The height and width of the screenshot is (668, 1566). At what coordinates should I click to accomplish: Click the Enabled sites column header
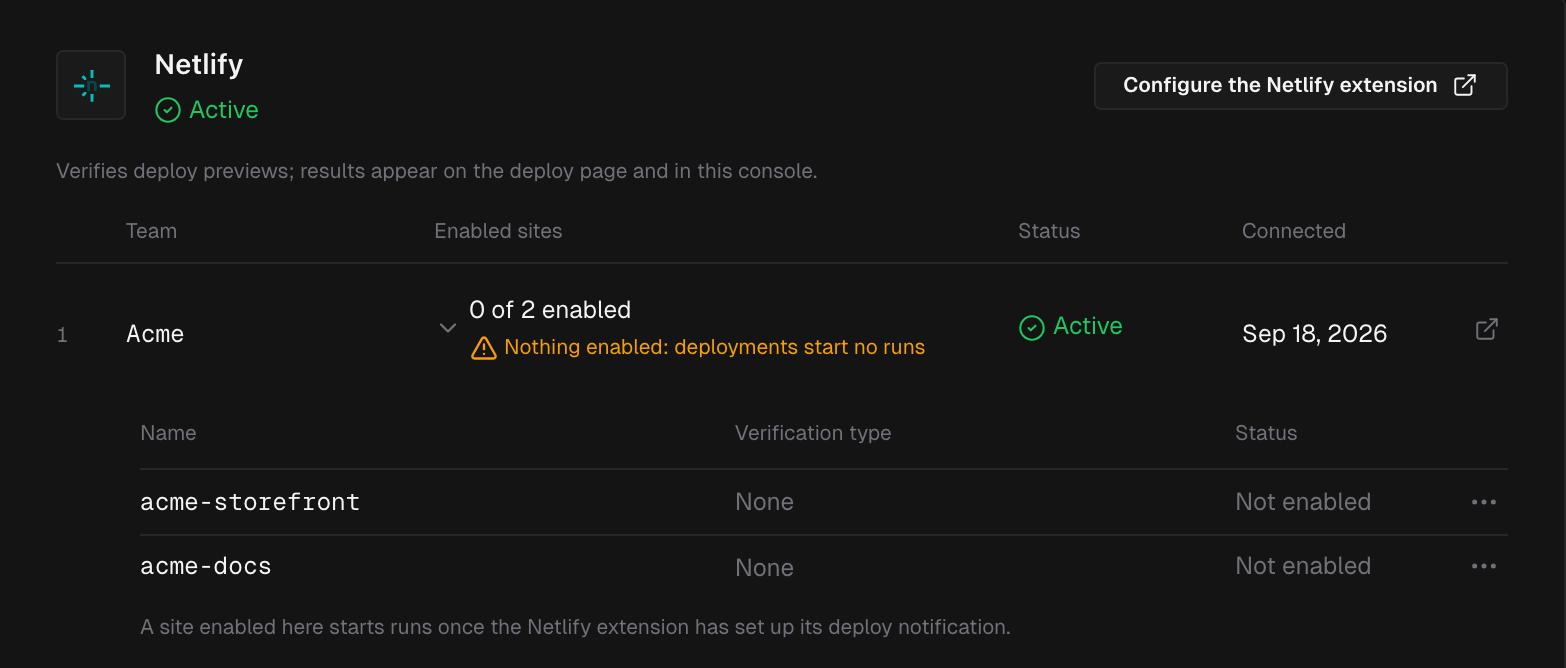tap(498, 231)
